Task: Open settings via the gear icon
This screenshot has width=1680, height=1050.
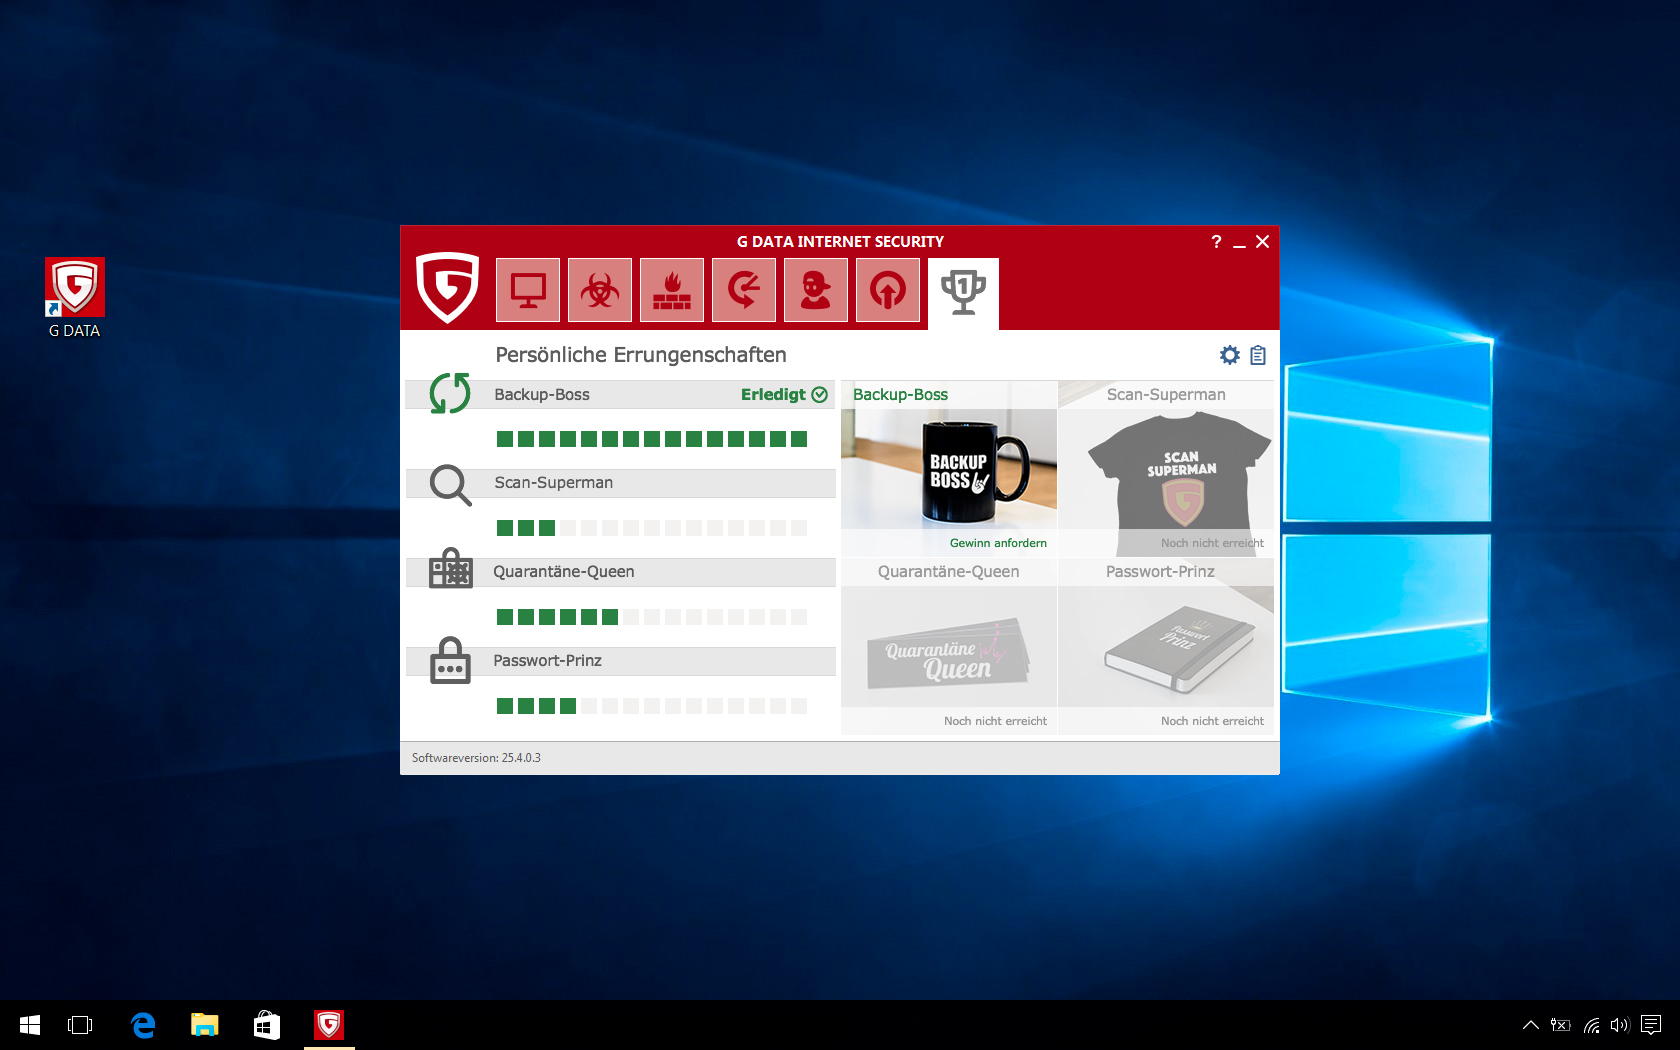Action: pos(1230,355)
